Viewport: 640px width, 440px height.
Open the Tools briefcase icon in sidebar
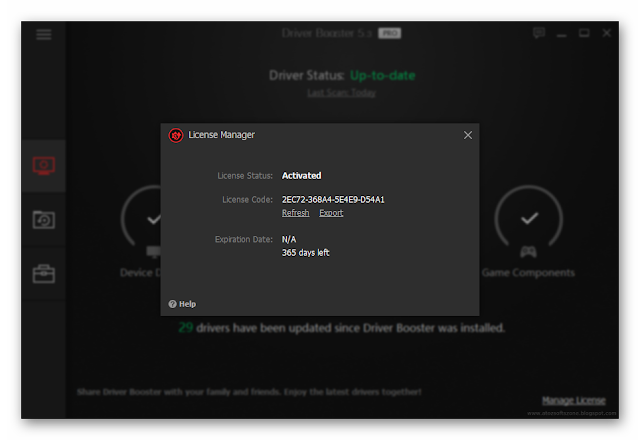(x=44, y=273)
